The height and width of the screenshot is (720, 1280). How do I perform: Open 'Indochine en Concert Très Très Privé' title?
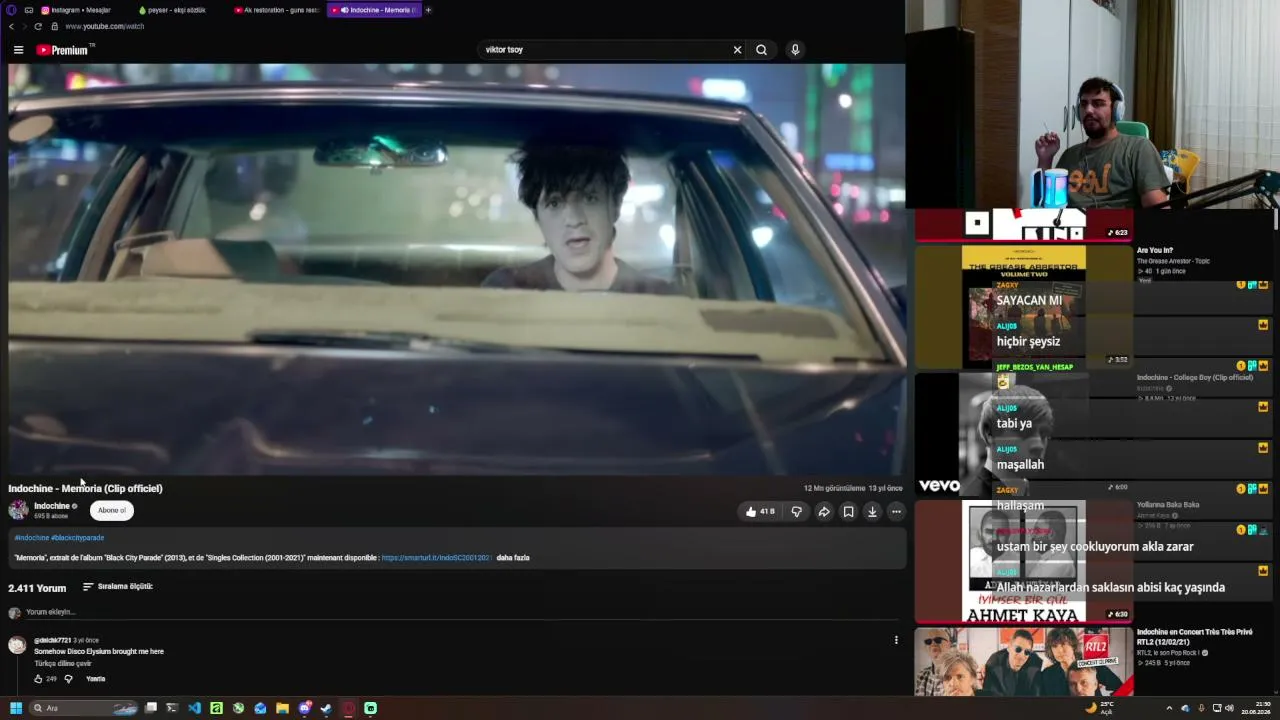(1195, 636)
